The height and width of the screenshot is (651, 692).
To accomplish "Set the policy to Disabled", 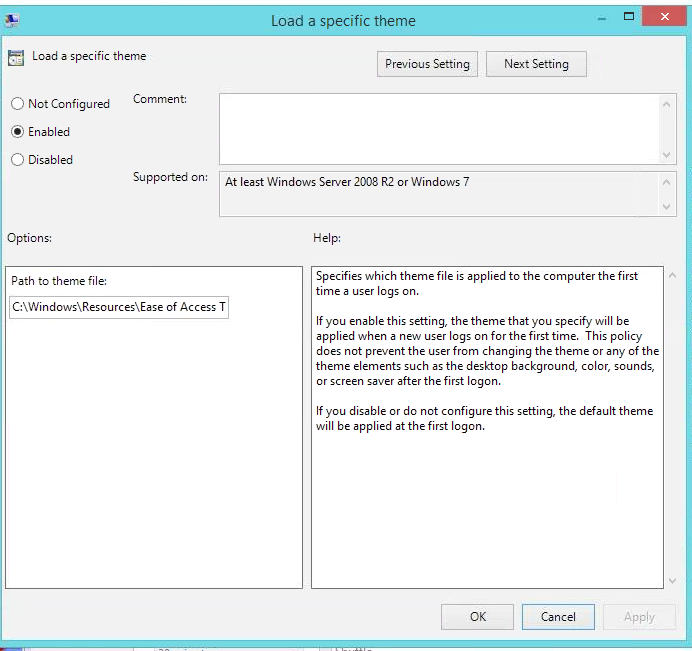I will tap(18, 160).
